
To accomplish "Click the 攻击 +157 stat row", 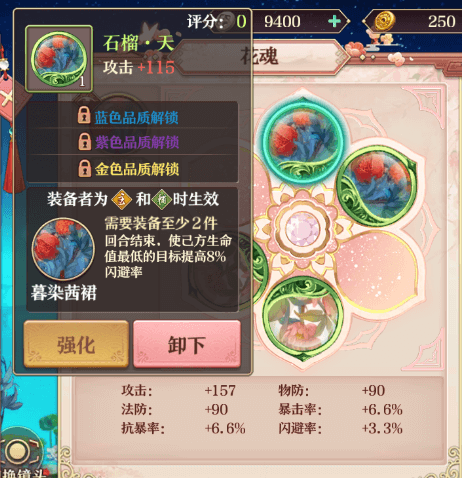I will pos(178,390).
